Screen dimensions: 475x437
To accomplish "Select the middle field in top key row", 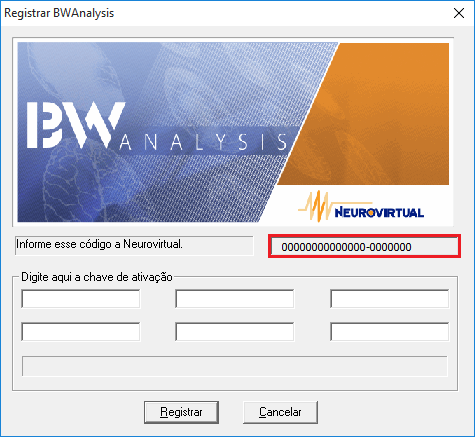I will pyautogui.click(x=235, y=299).
